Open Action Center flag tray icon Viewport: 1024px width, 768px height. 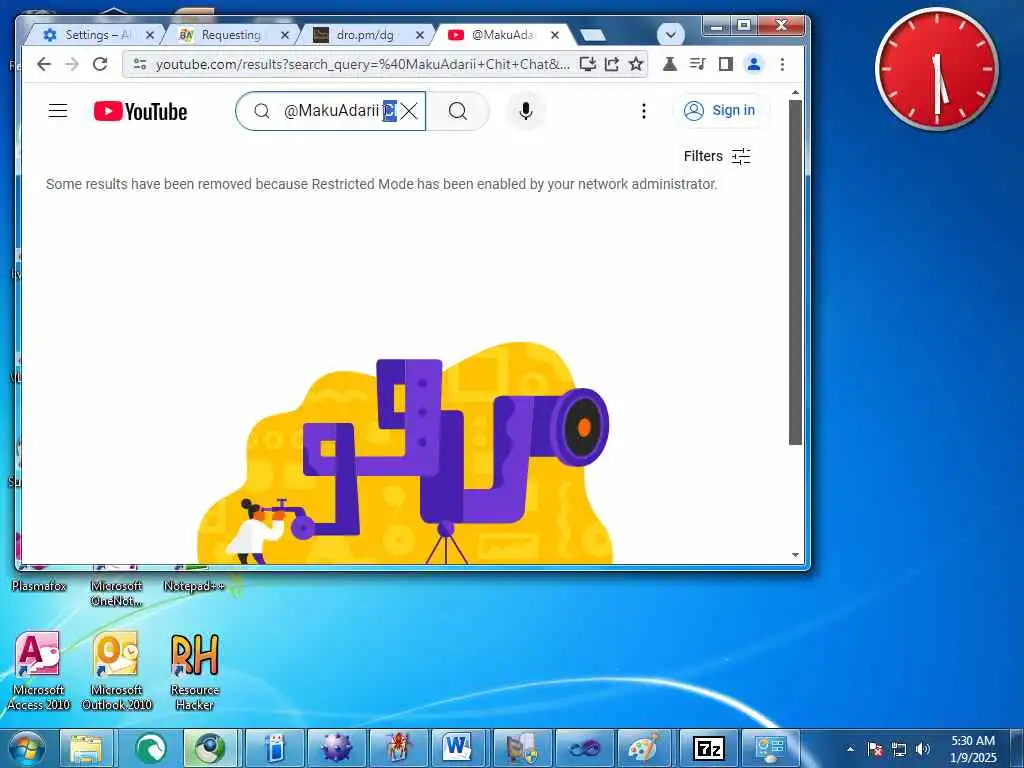tap(875, 749)
